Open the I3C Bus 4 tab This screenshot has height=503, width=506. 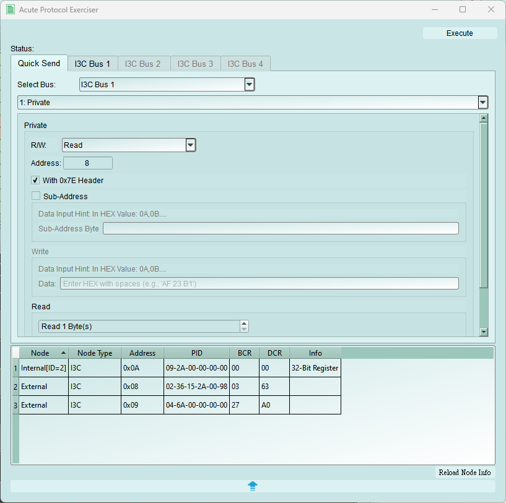tap(245, 64)
